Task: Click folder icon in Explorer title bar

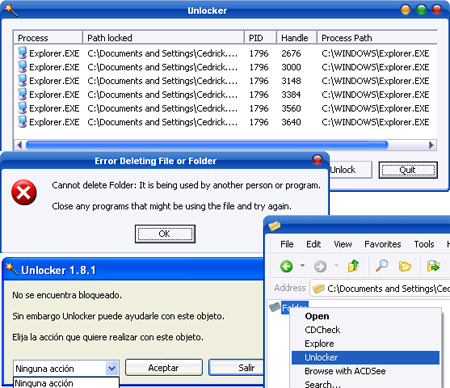Action: pyautogui.click(x=275, y=226)
